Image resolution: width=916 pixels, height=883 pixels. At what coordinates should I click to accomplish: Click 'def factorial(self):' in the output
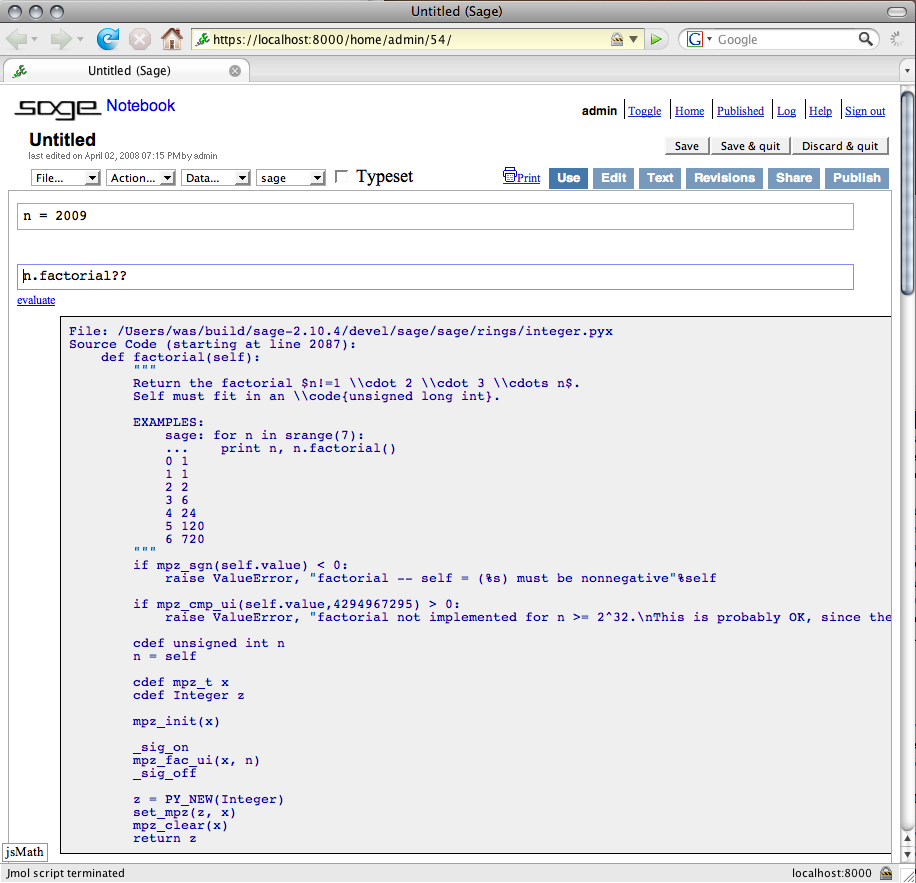tap(181, 357)
